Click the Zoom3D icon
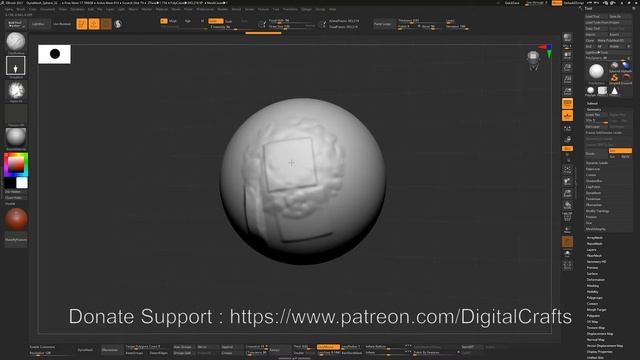This screenshot has width=640, height=360. (x=567, y=193)
